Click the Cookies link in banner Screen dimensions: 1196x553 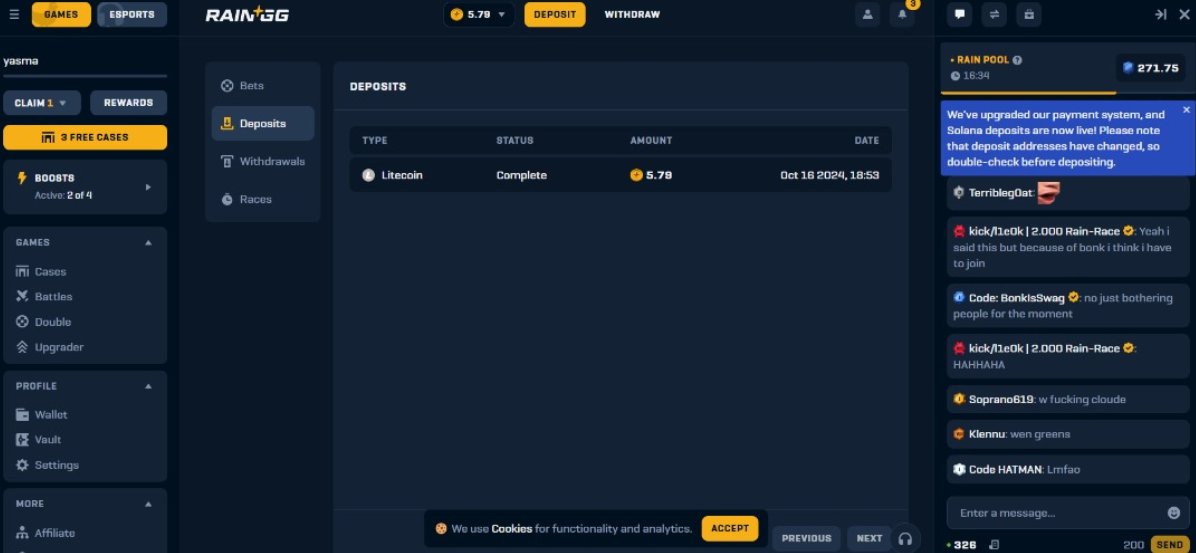[x=512, y=529]
